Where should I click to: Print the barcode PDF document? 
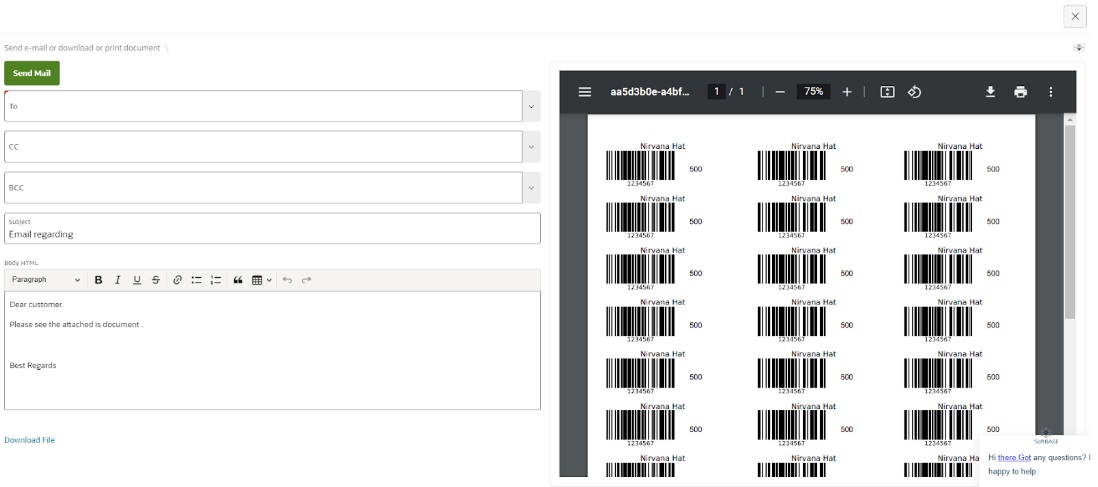point(1021,92)
